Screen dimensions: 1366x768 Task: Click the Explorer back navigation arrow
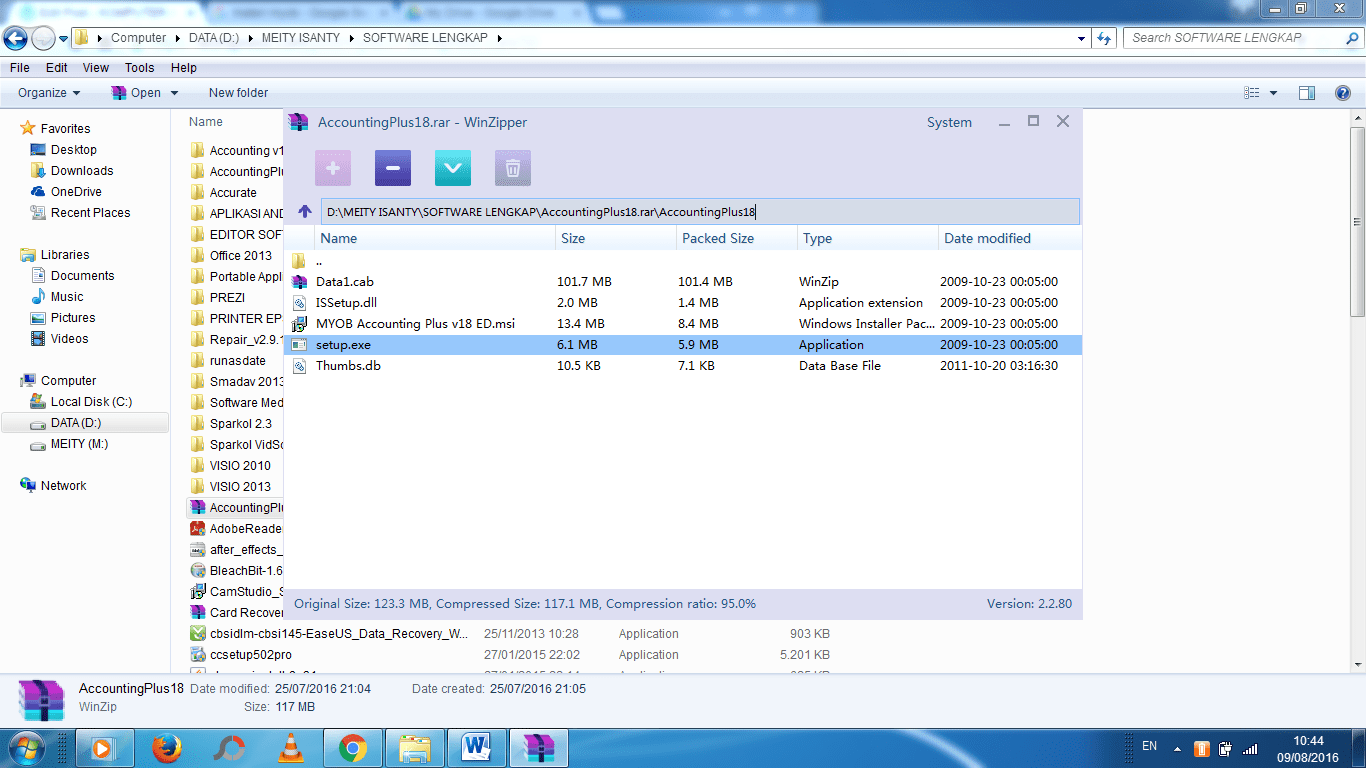pyautogui.click(x=15, y=39)
